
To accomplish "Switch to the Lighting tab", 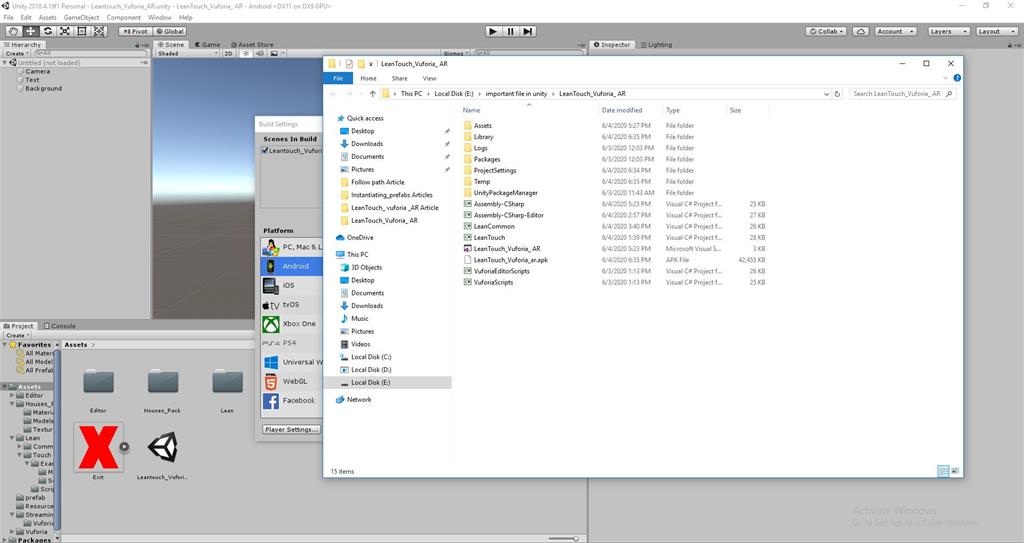I will (x=656, y=44).
